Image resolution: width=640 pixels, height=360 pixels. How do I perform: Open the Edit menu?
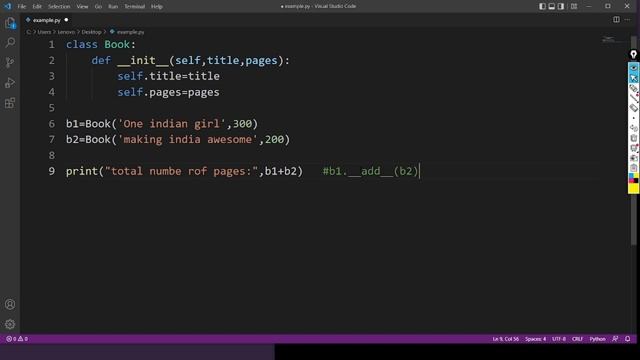pyautogui.click(x=37, y=7)
